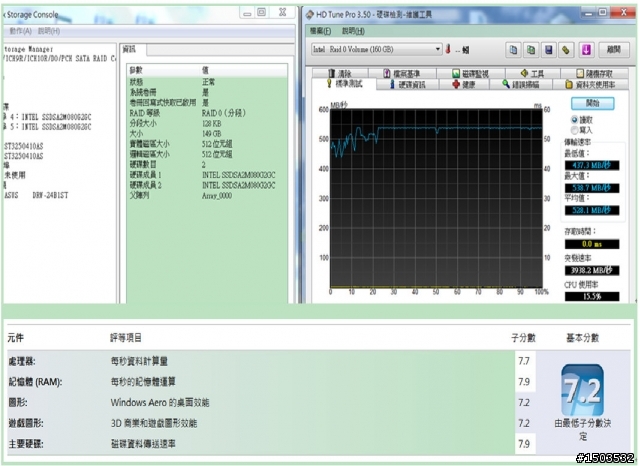Click the CPU usage 15.5% field
The height and width of the screenshot is (466, 640).
tap(591, 297)
